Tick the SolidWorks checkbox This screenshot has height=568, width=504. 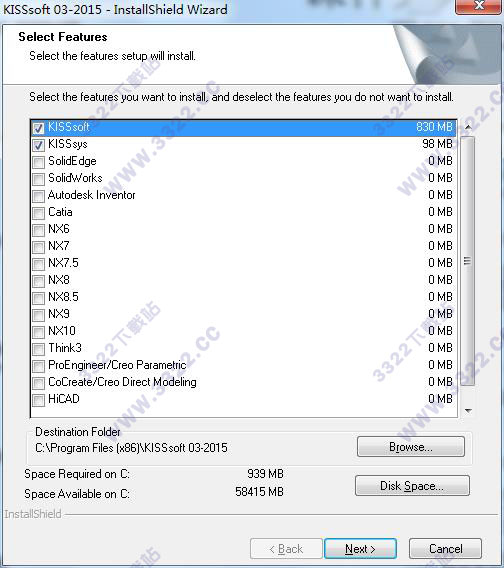click(x=38, y=179)
